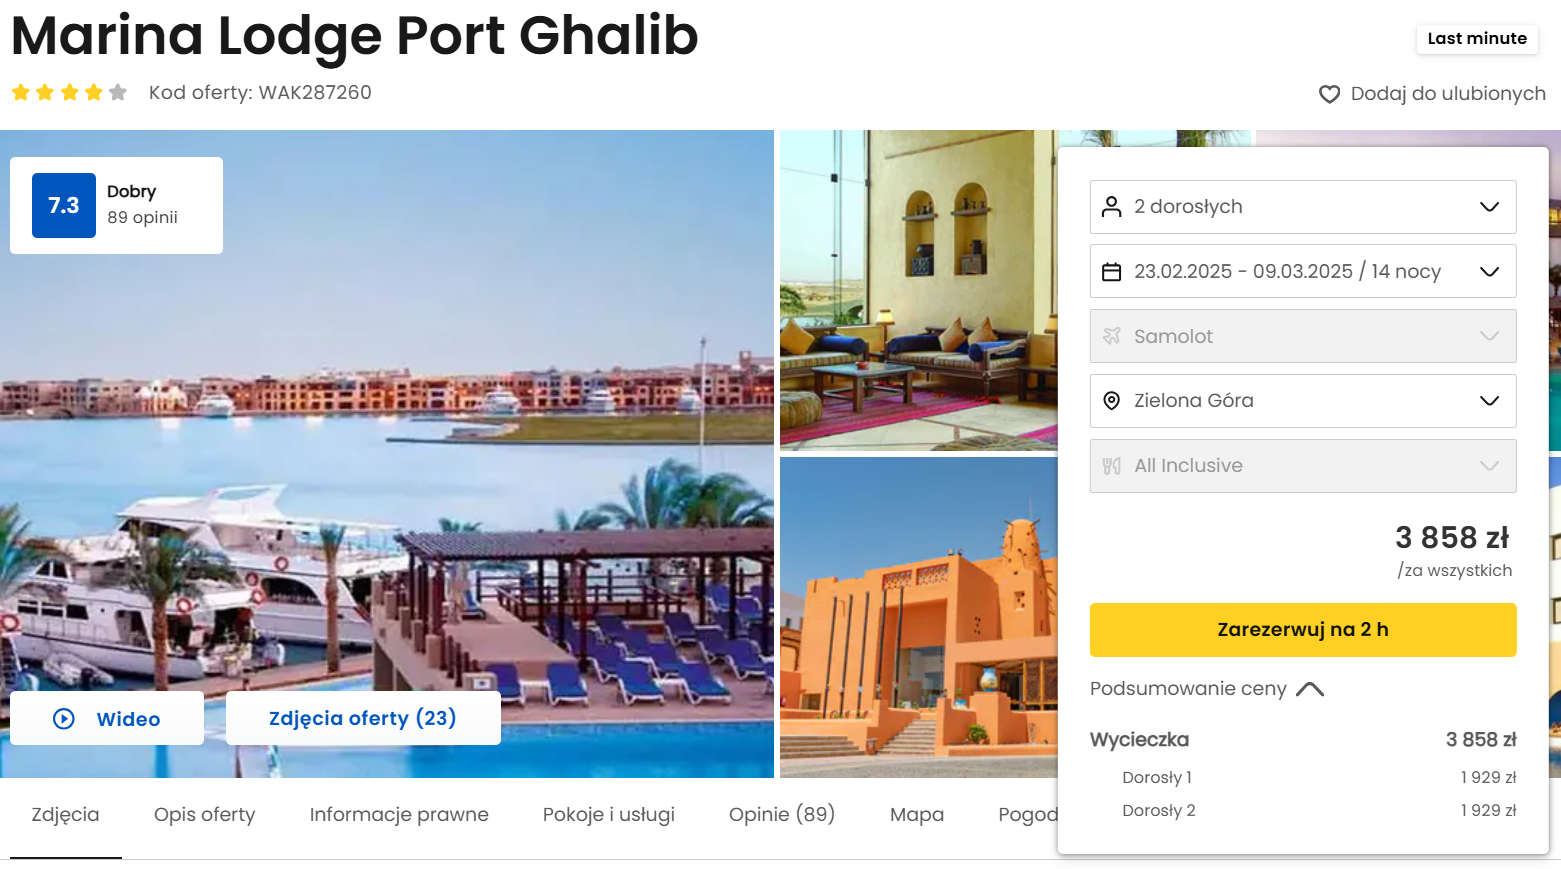Click the airplane icon beside Samolot
The image size is (1561, 869).
pos(1111,336)
